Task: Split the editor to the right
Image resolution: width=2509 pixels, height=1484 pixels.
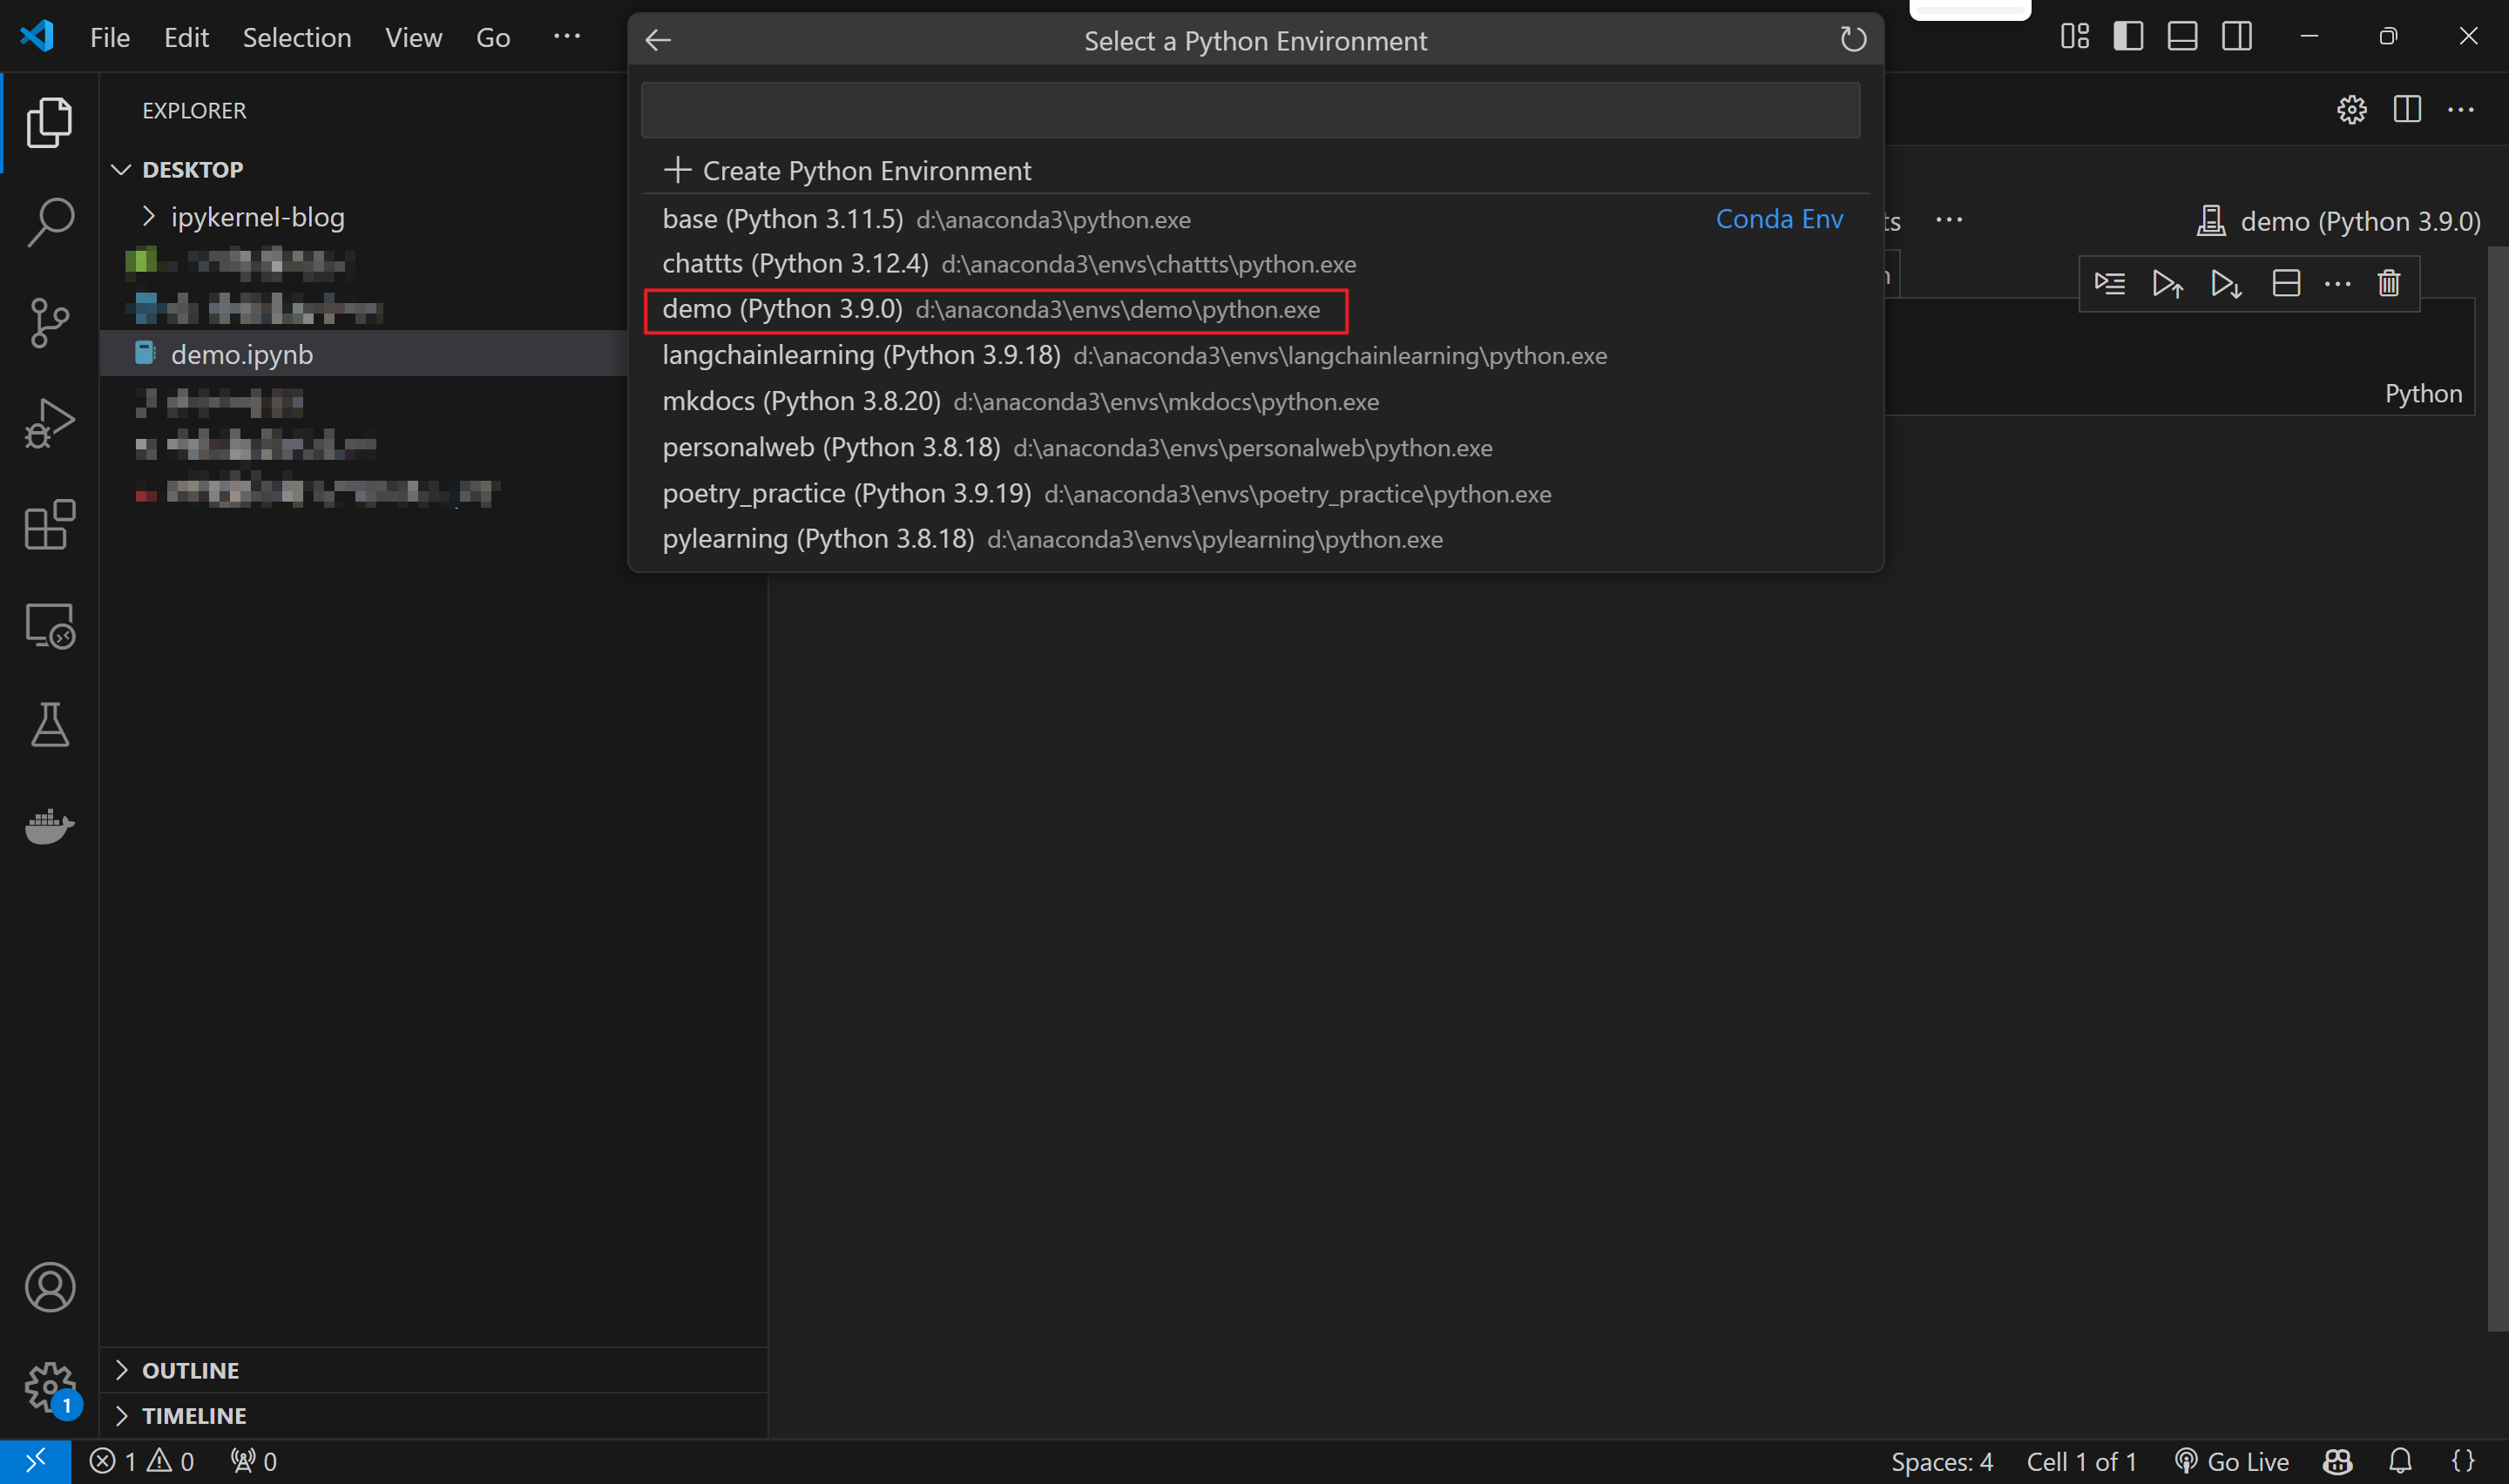Action: point(2407,109)
